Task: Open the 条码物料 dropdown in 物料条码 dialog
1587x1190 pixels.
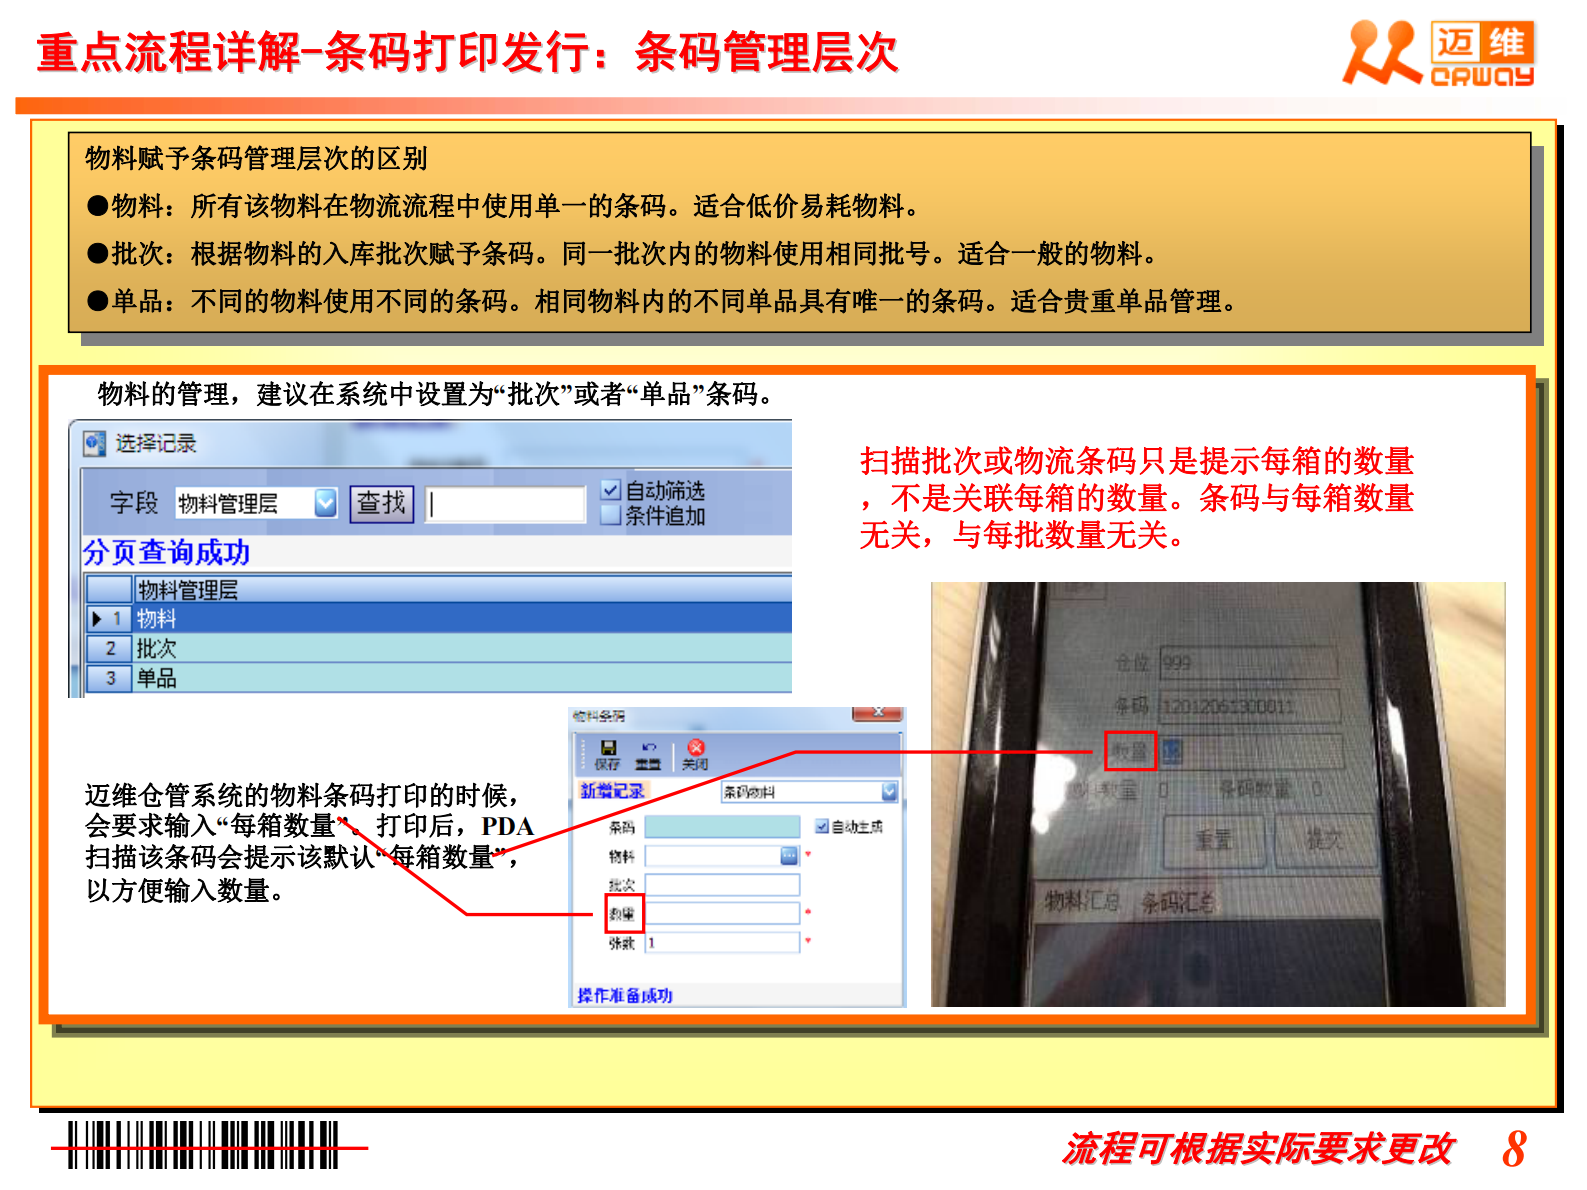Action: 889,792
